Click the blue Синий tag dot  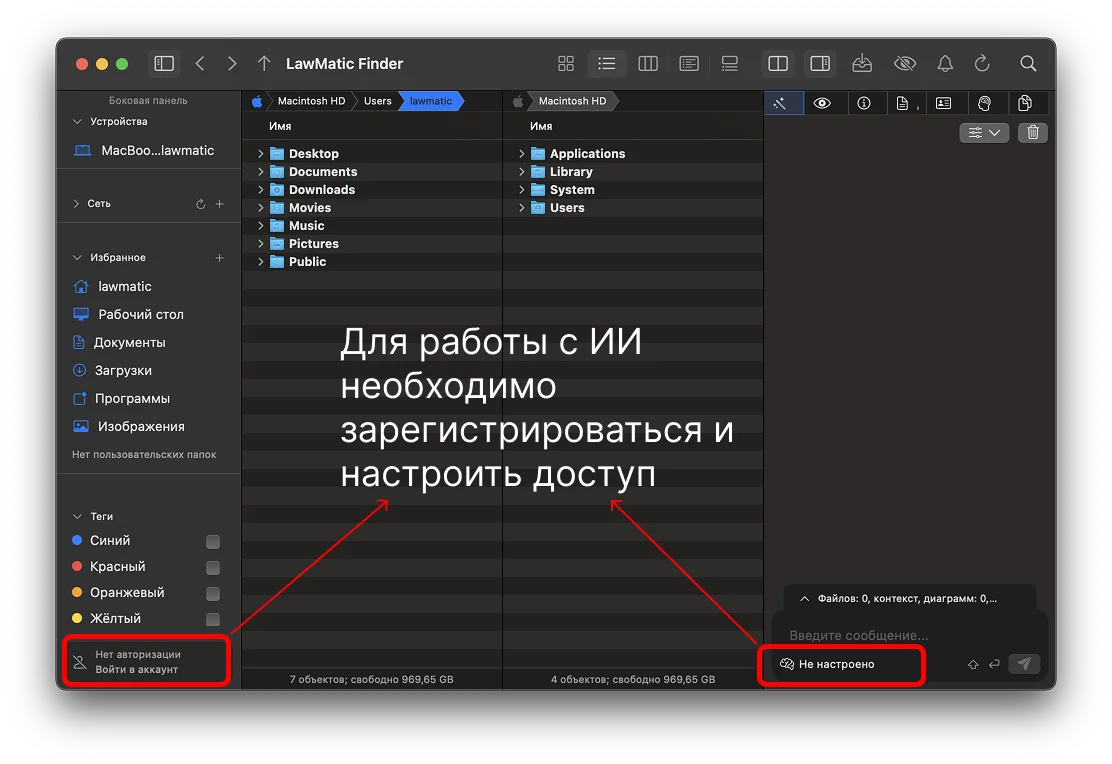(x=77, y=541)
